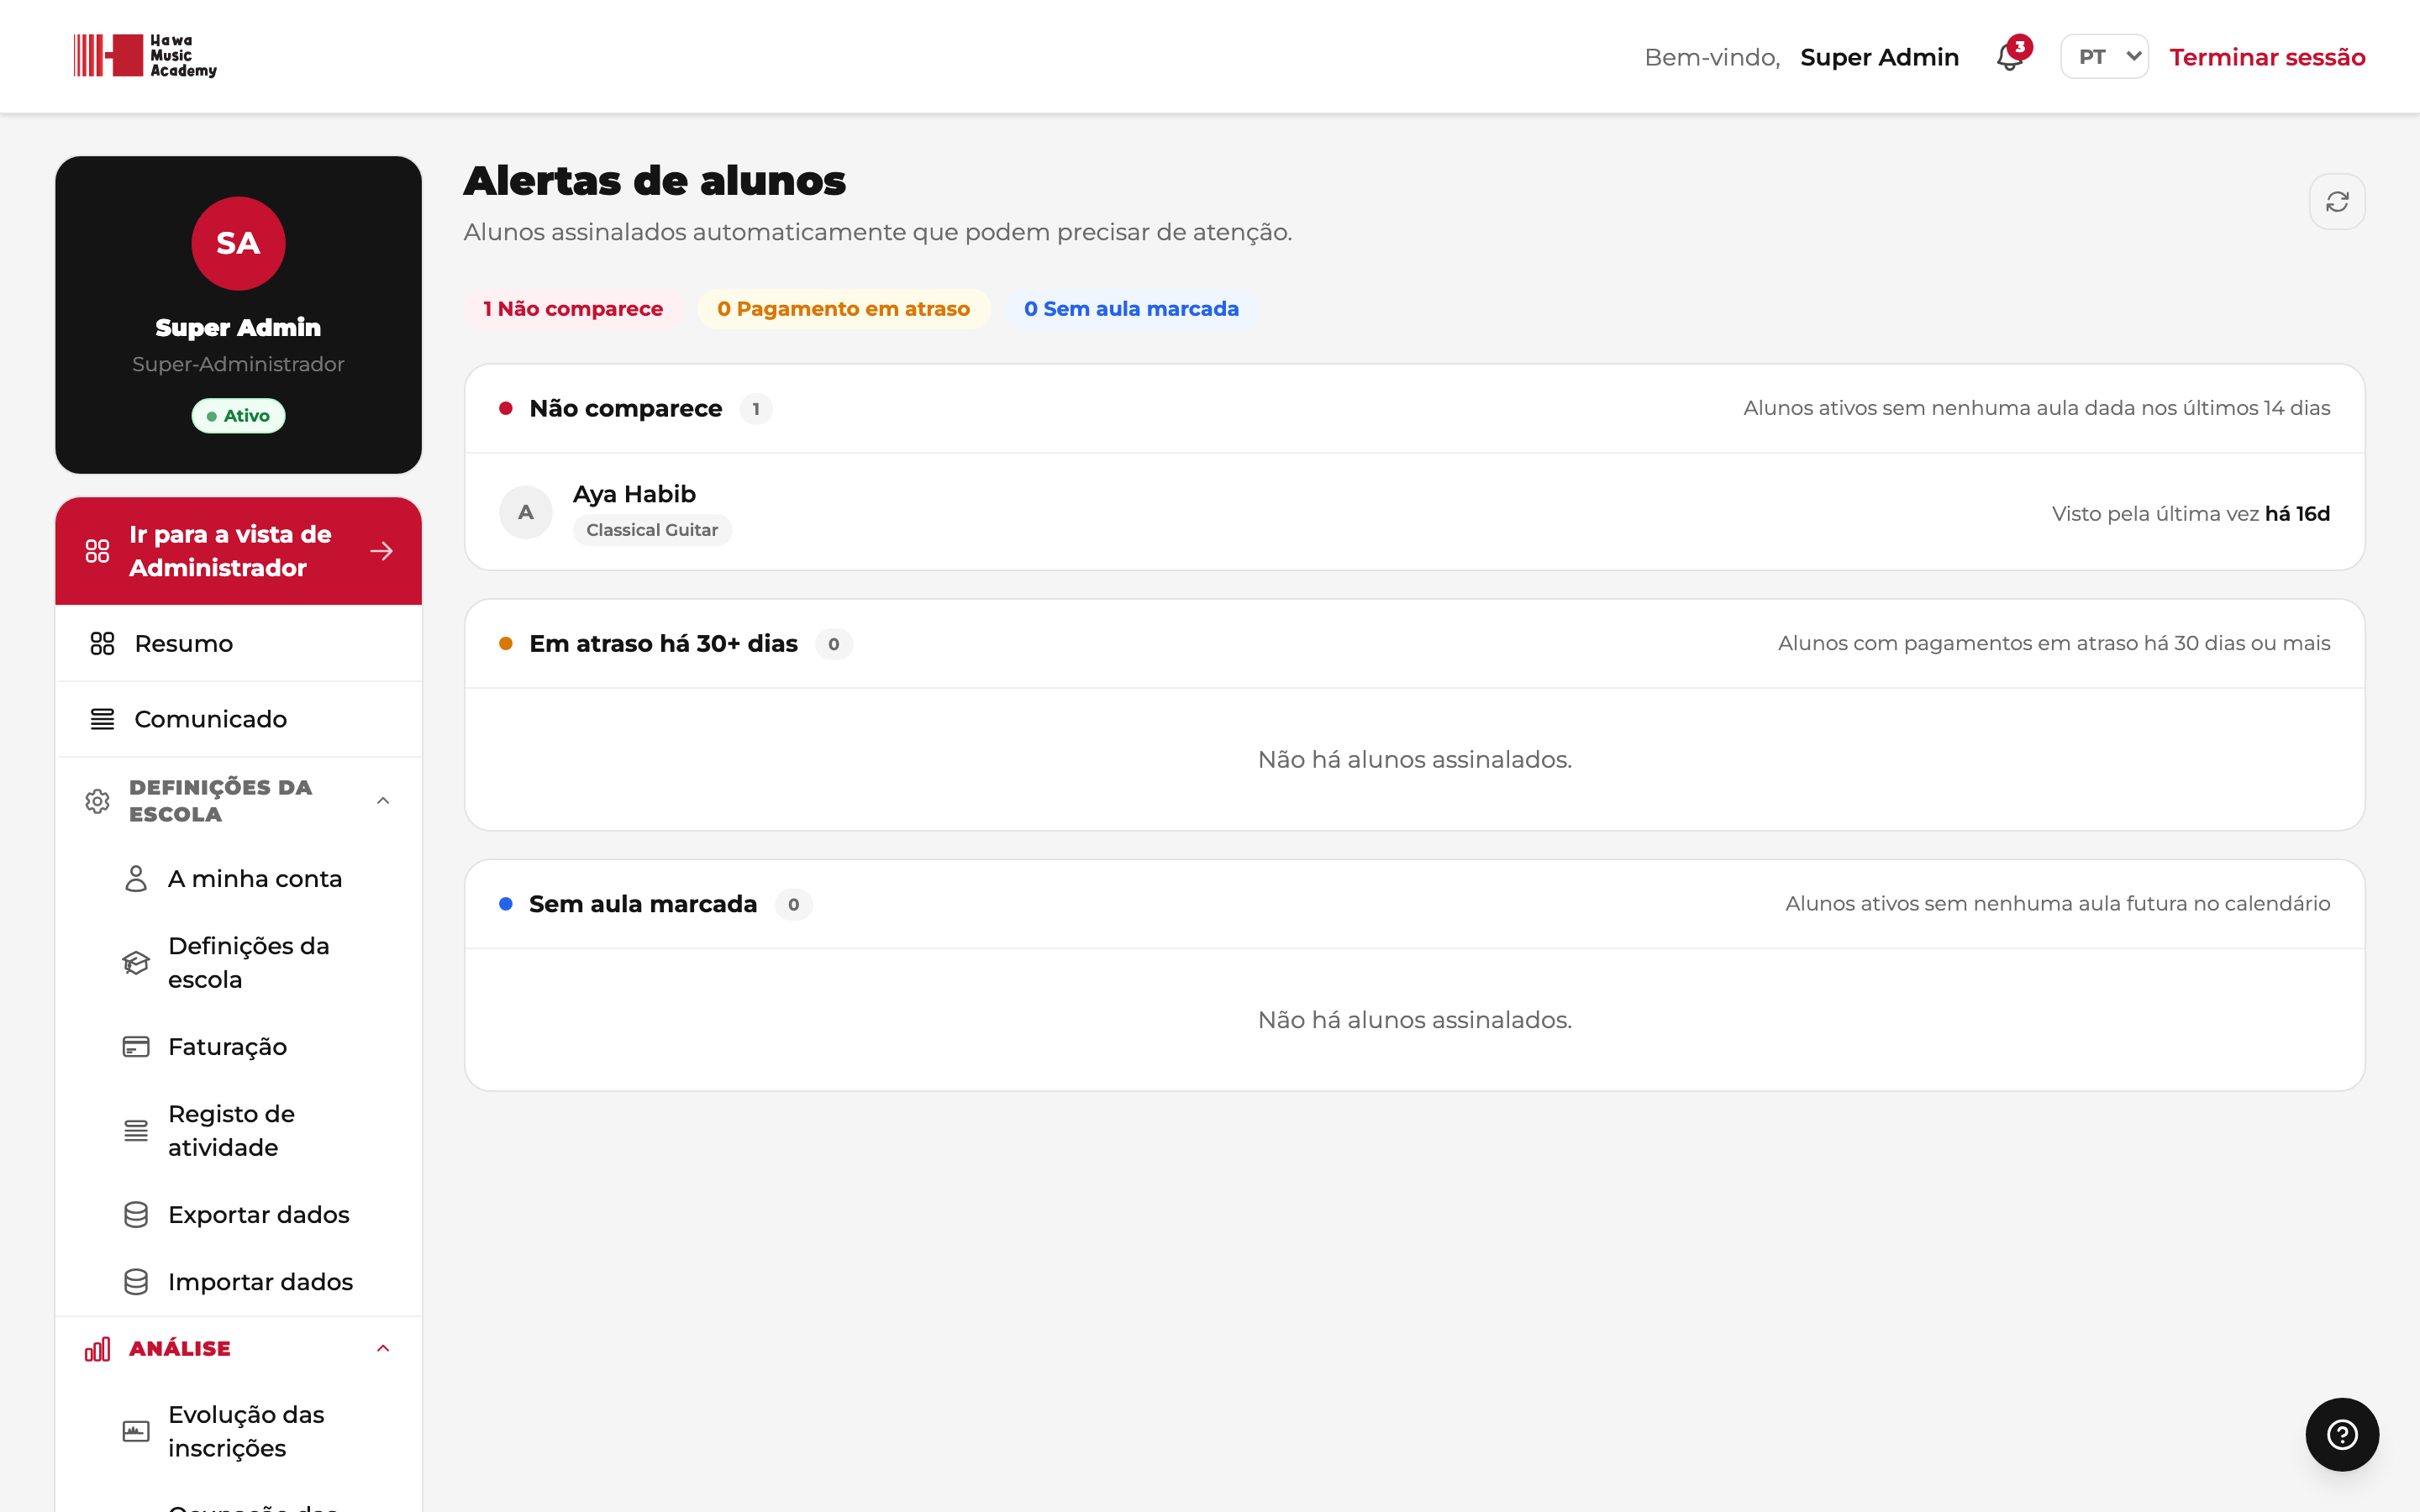
Task: Click the Resumo grid icon
Action: 102,643
